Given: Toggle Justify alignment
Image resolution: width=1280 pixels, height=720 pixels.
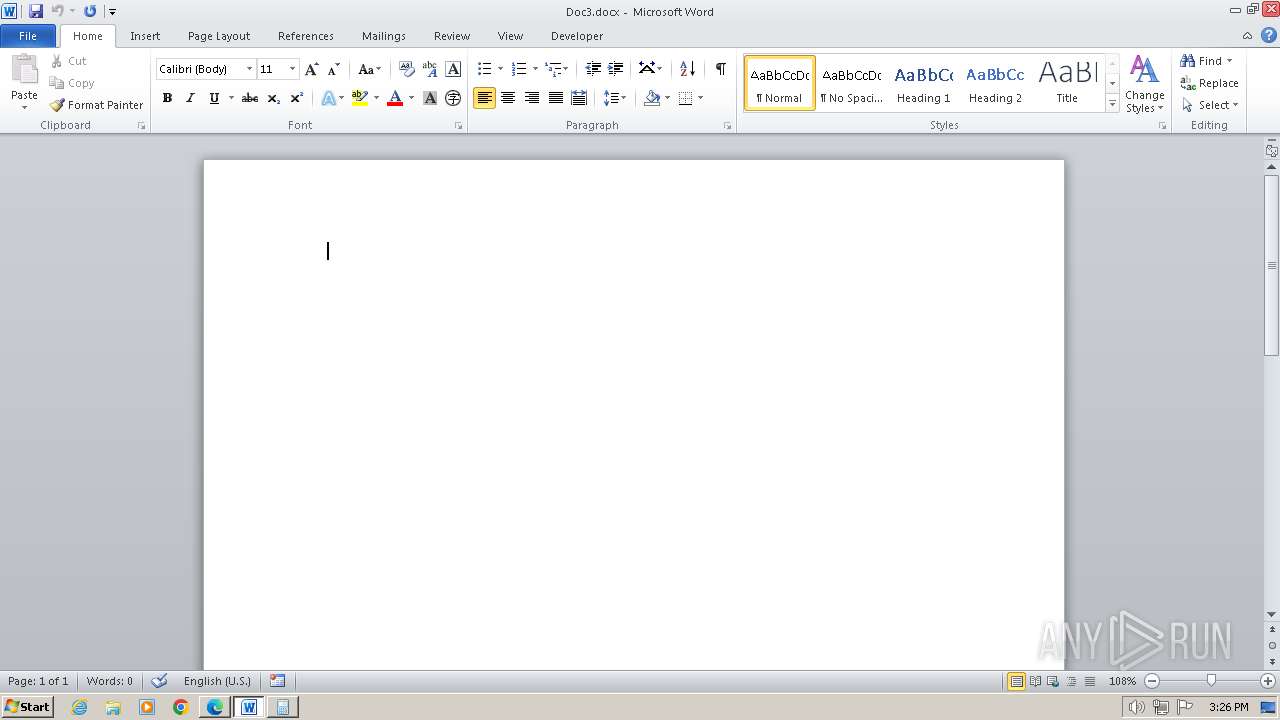Looking at the screenshot, I should [x=555, y=98].
